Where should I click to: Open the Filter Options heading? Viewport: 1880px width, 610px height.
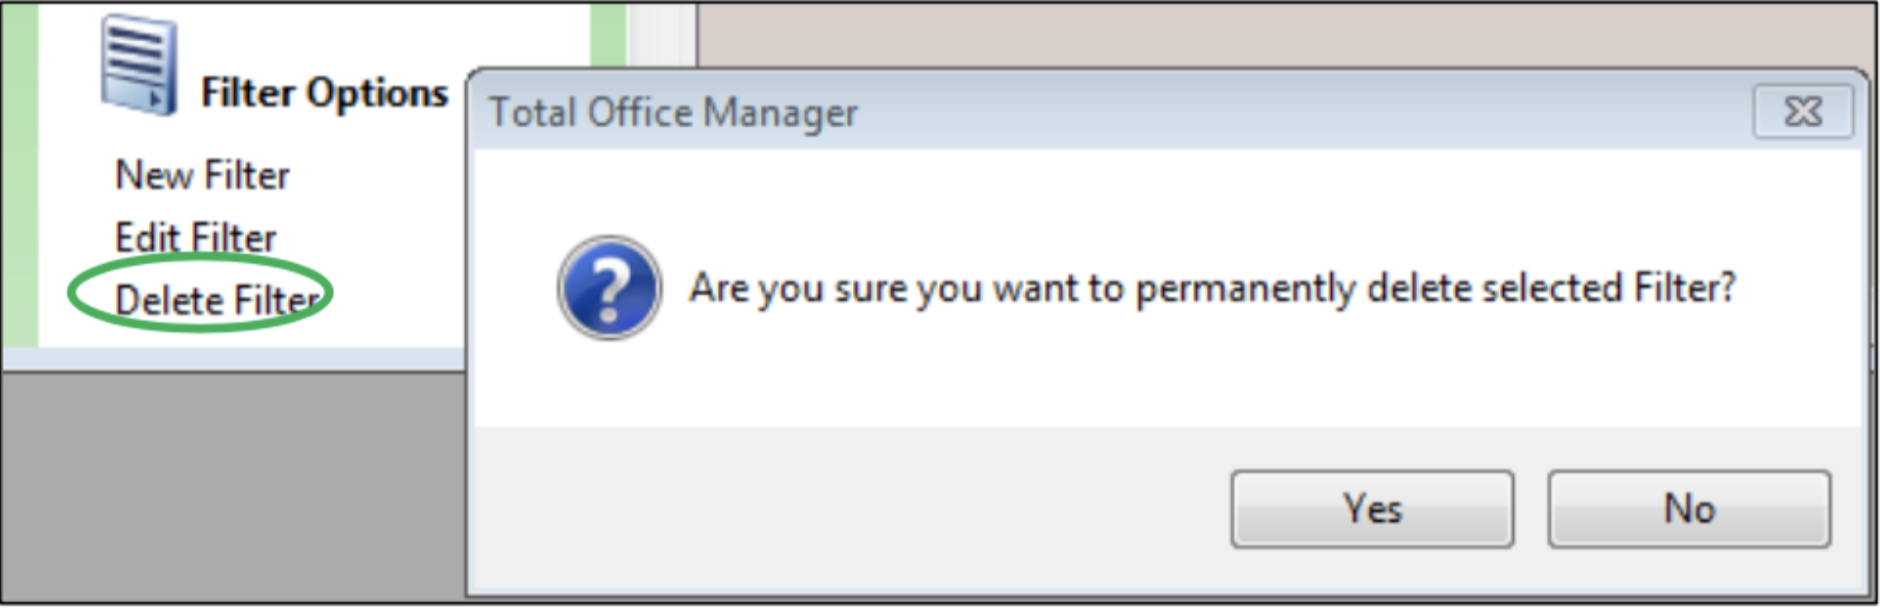pyautogui.click(x=320, y=92)
